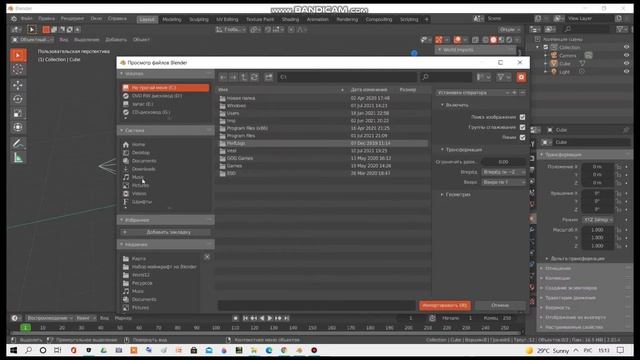Open Desktop in System list
The image size is (640, 360).
click(140, 153)
